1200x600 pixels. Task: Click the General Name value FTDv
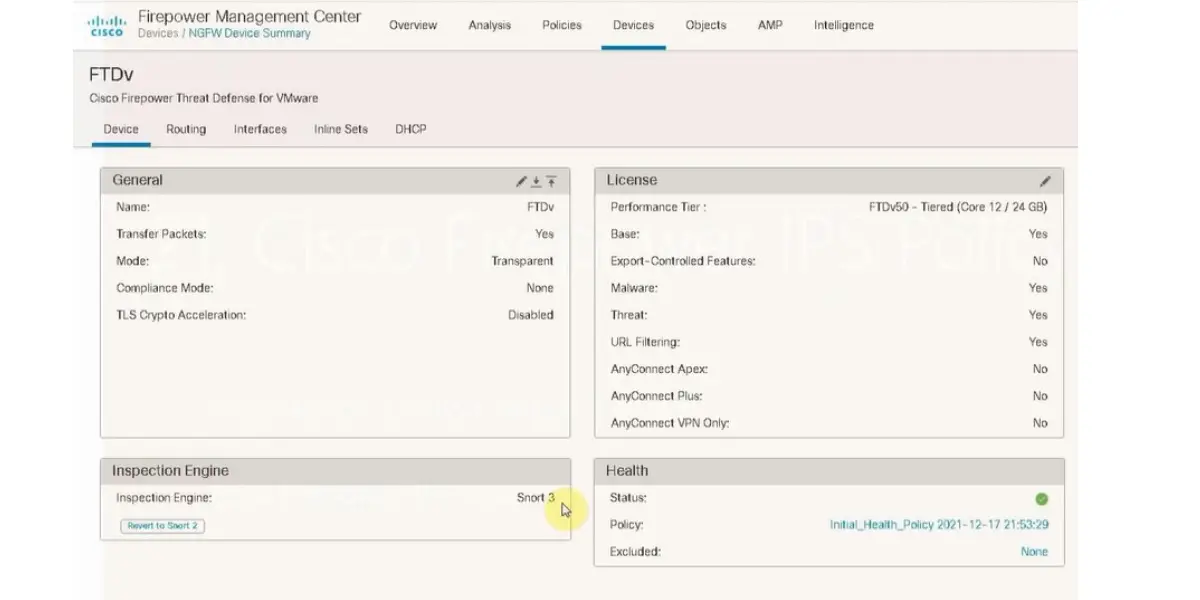point(540,207)
